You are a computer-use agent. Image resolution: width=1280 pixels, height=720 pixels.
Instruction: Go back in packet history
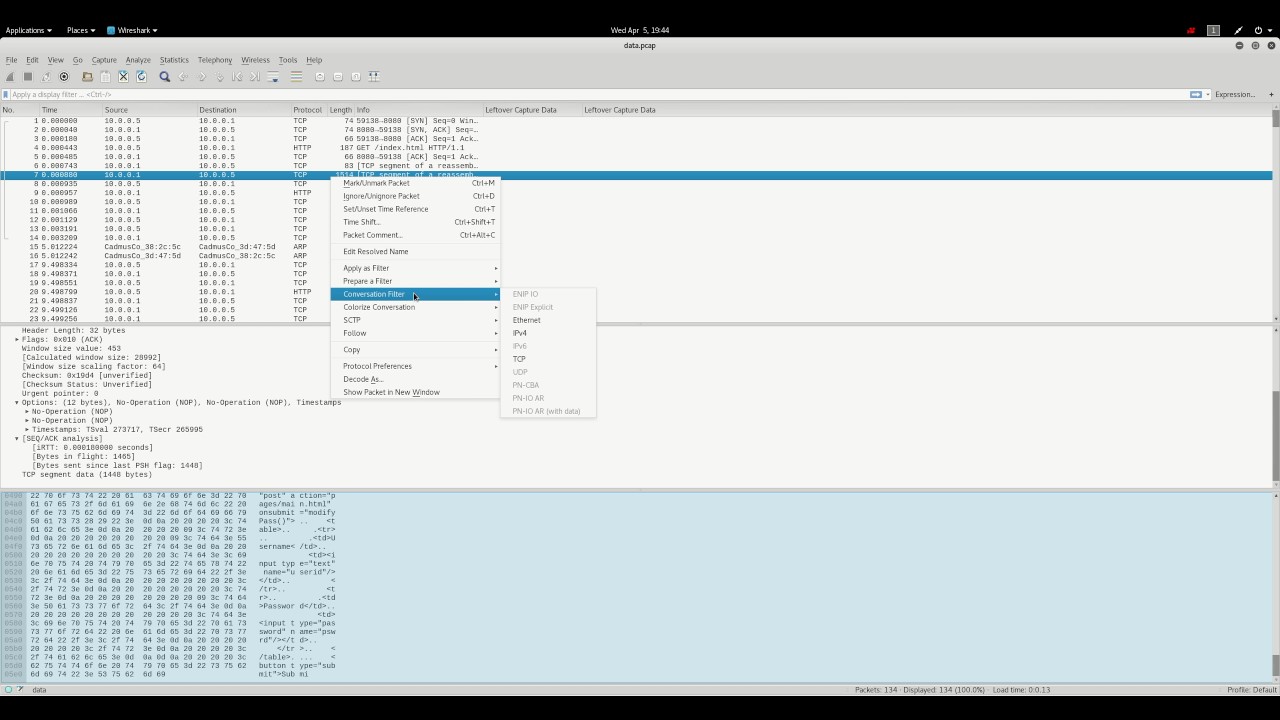click(x=183, y=76)
